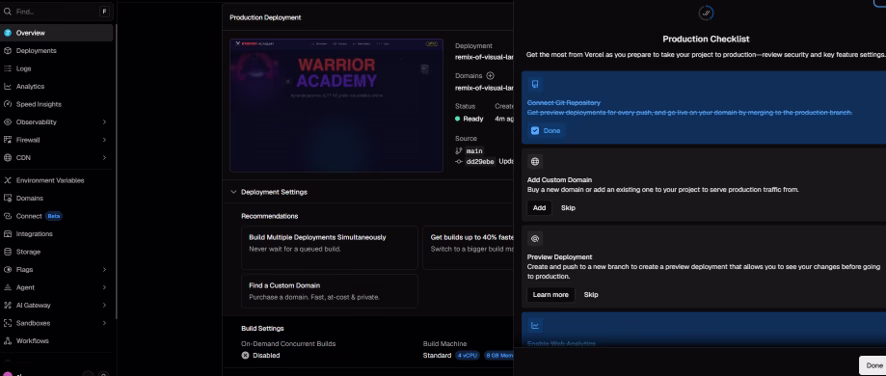Click the Deployments cube icon
This screenshot has height=376, width=886.
coord(7,51)
